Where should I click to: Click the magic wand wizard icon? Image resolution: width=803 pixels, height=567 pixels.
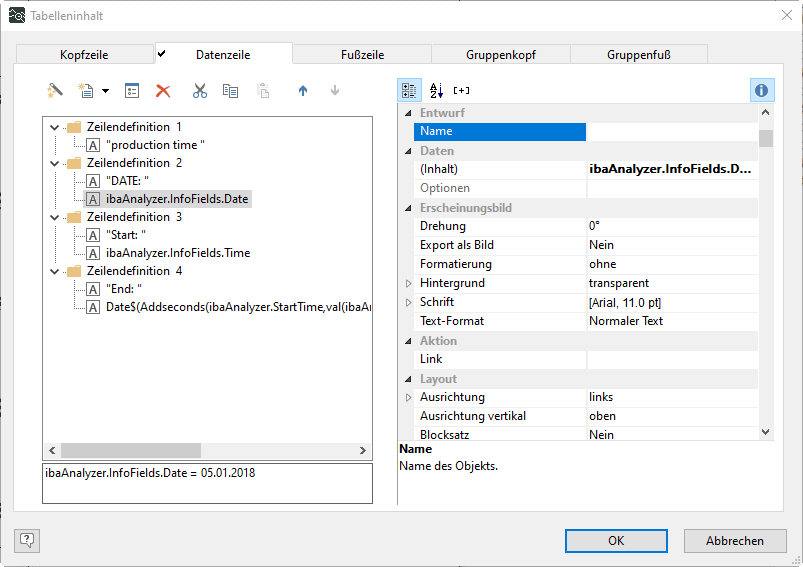pos(55,91)
